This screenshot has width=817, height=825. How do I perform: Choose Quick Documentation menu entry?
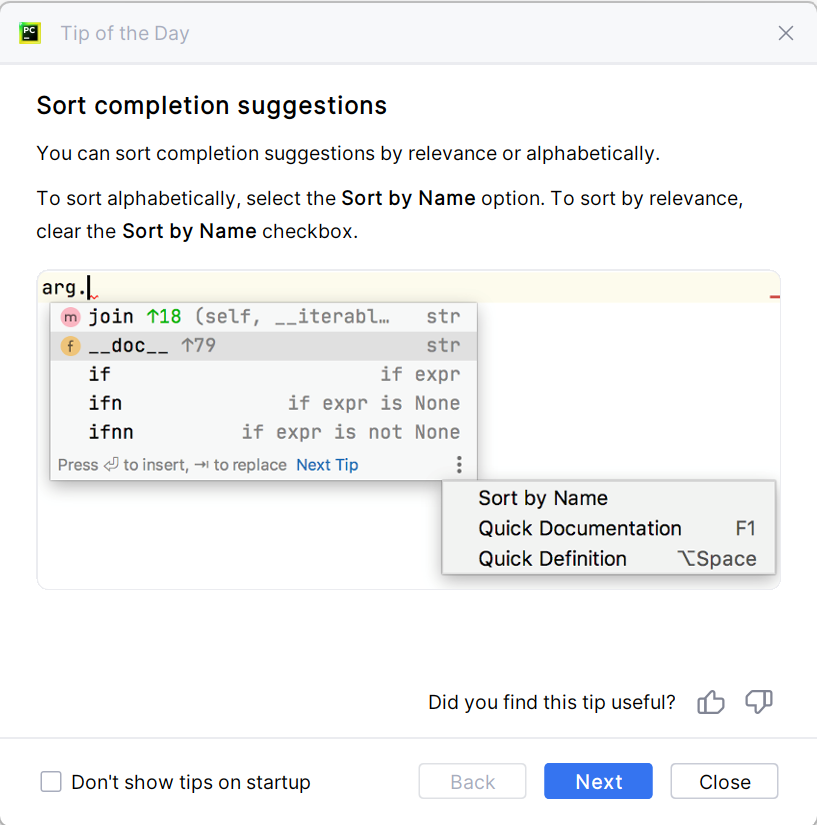click(580, 528)
